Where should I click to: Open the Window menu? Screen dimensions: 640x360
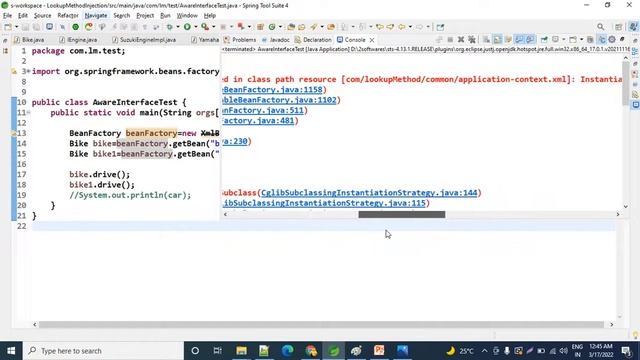(x=187, y=16)
